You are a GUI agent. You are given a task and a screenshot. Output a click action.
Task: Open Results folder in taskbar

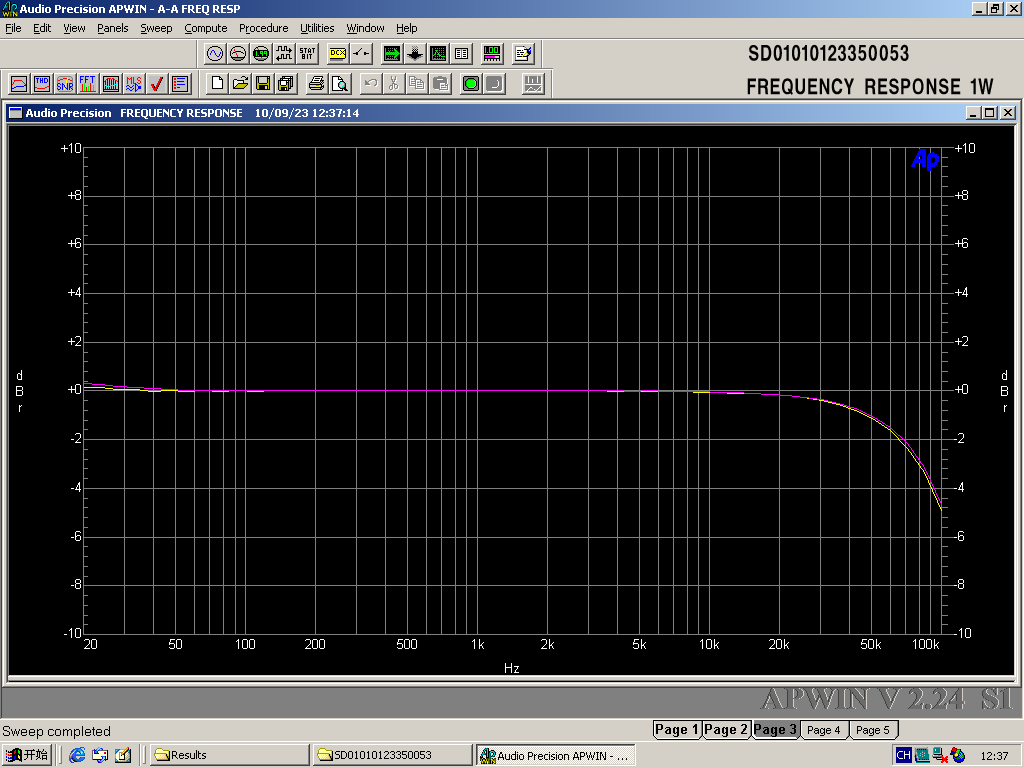(229, 755)
